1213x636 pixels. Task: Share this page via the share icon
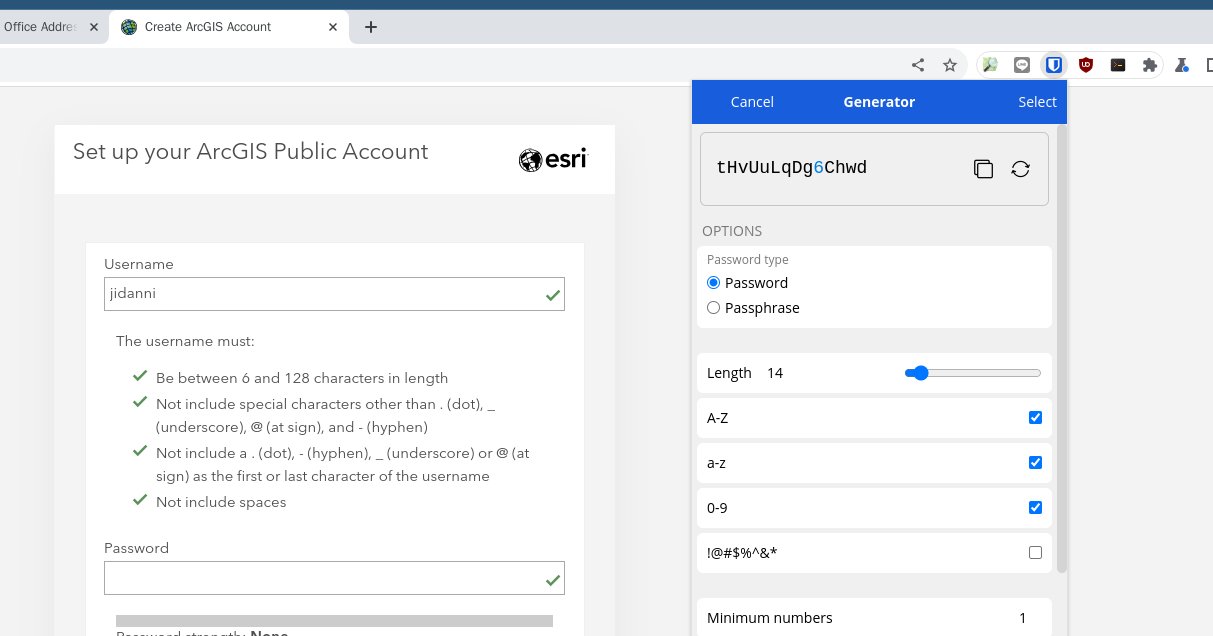tap(918, 65)
